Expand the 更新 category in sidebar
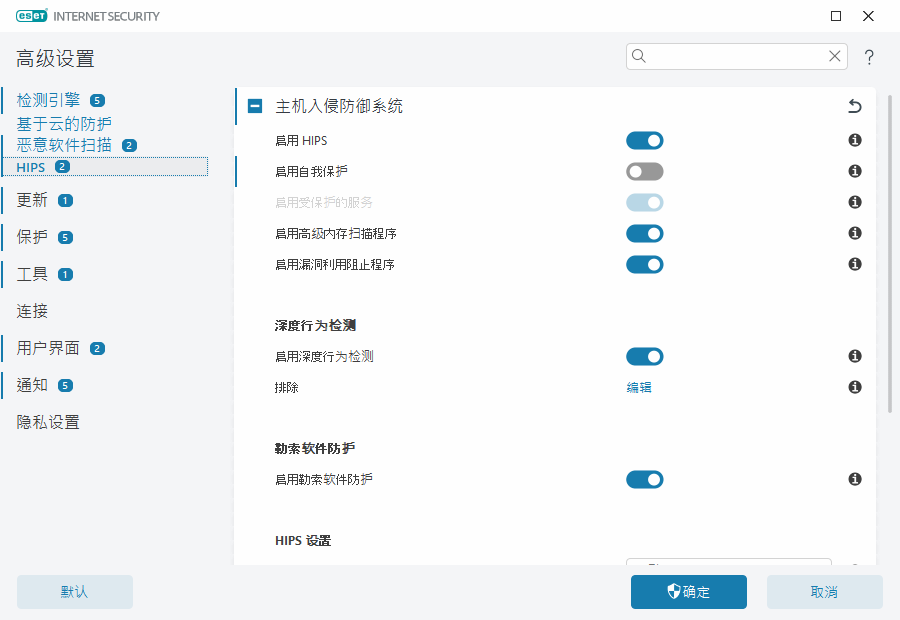 point(32,200)
